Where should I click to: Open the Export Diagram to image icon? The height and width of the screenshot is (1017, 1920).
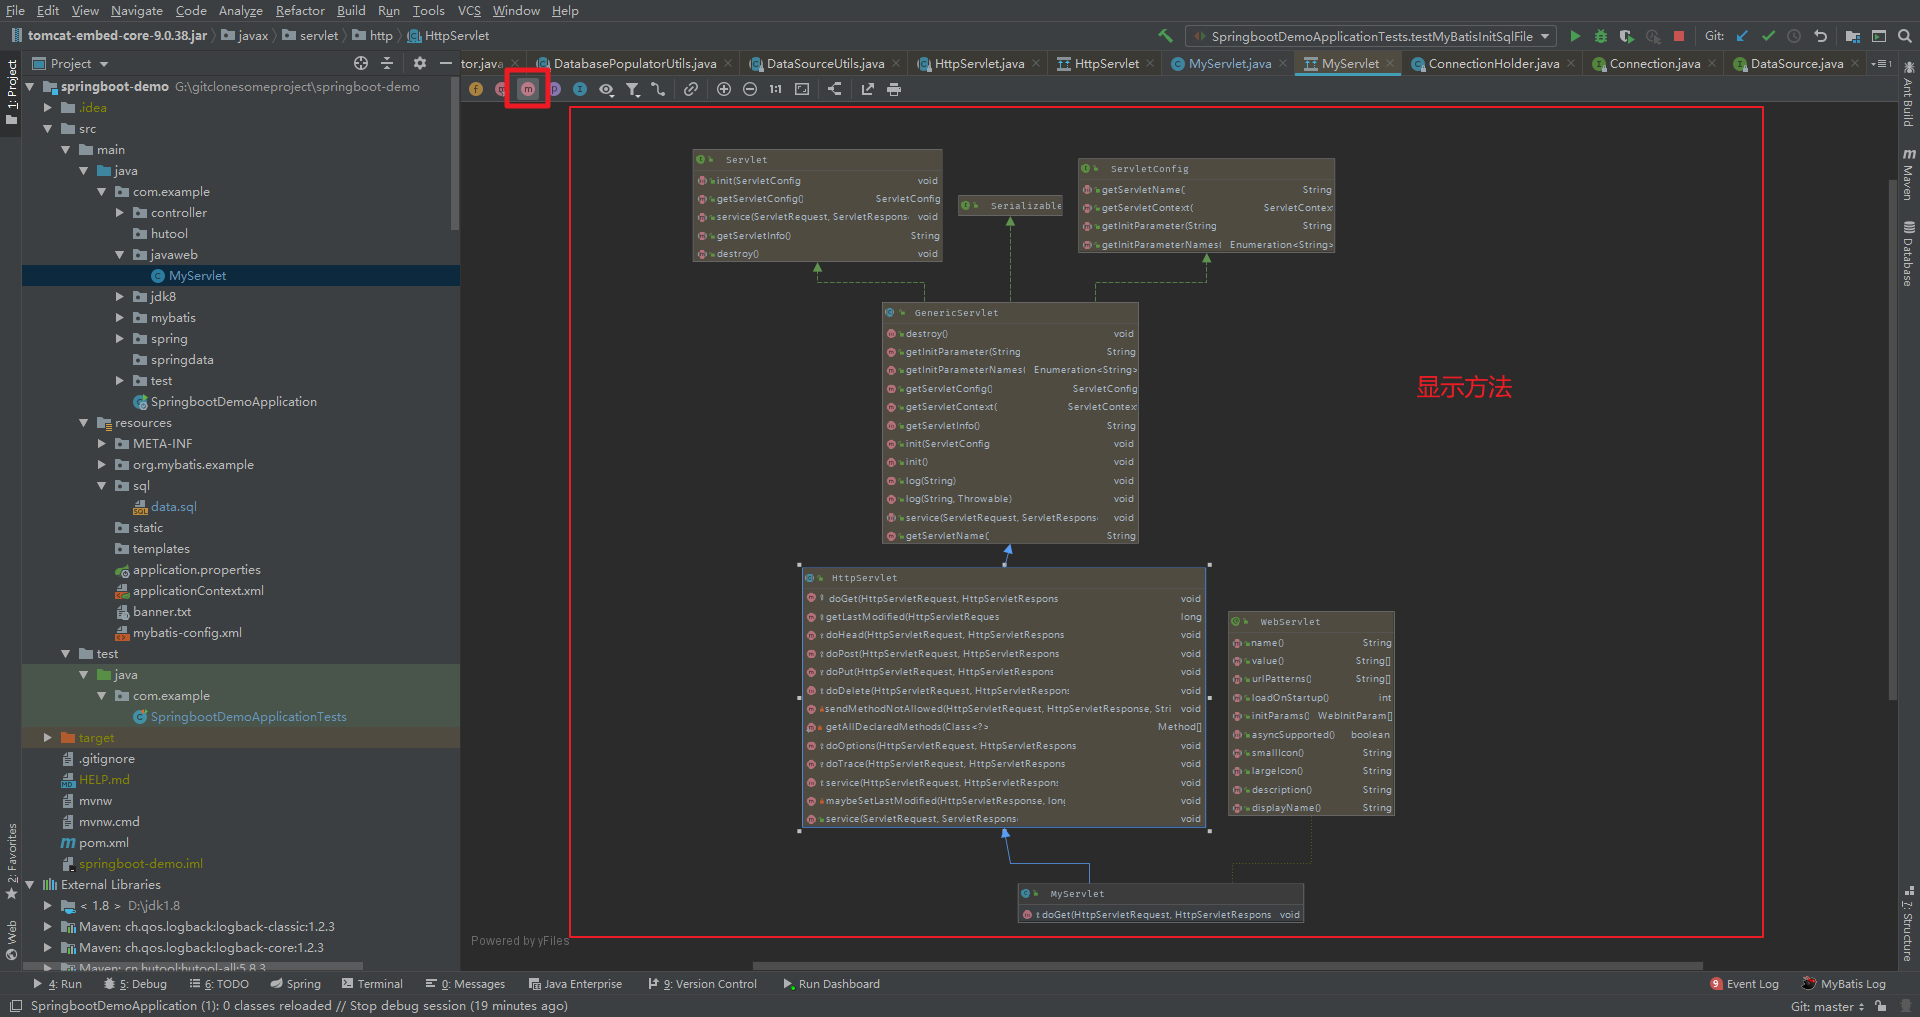pos(867,89)
